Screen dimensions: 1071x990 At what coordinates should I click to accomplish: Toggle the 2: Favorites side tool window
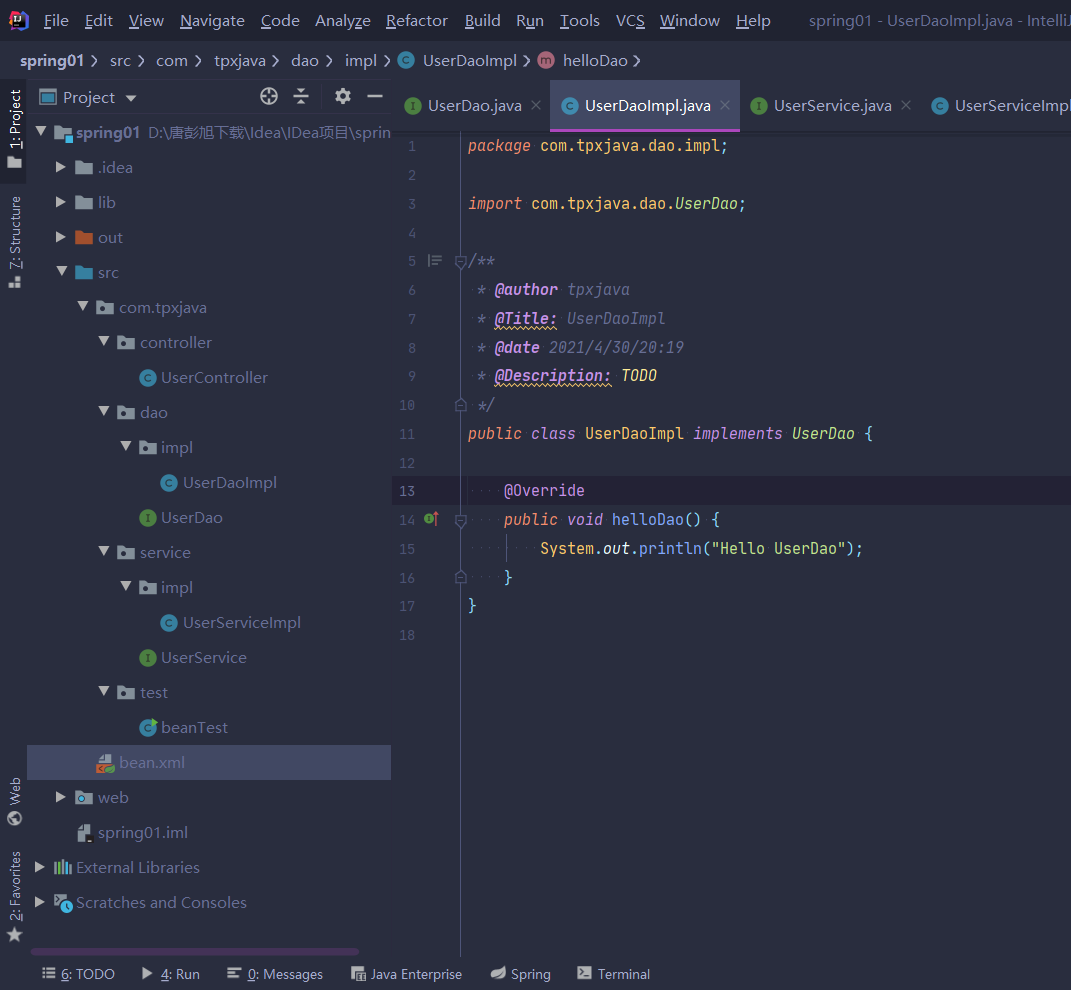click(14, 896)
